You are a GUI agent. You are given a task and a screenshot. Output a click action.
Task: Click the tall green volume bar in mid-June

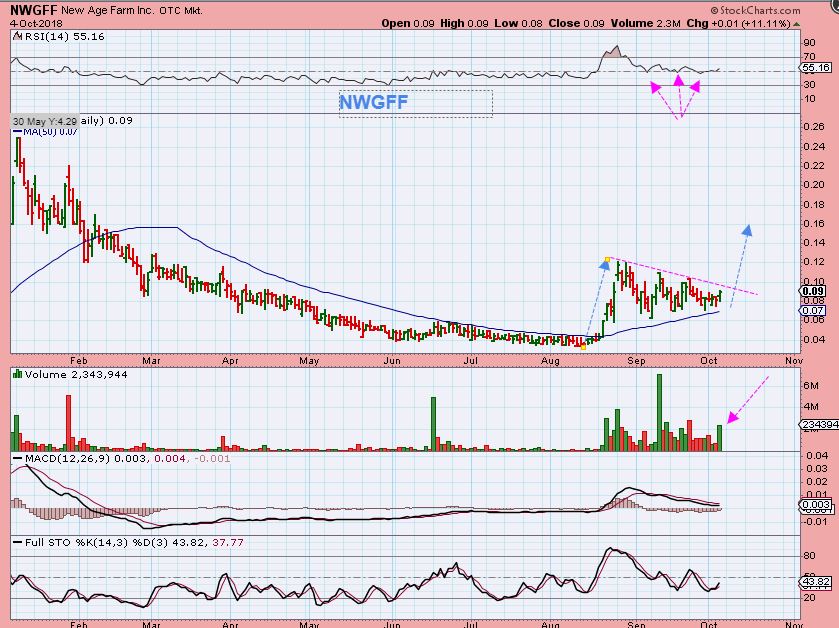(433, 424)
